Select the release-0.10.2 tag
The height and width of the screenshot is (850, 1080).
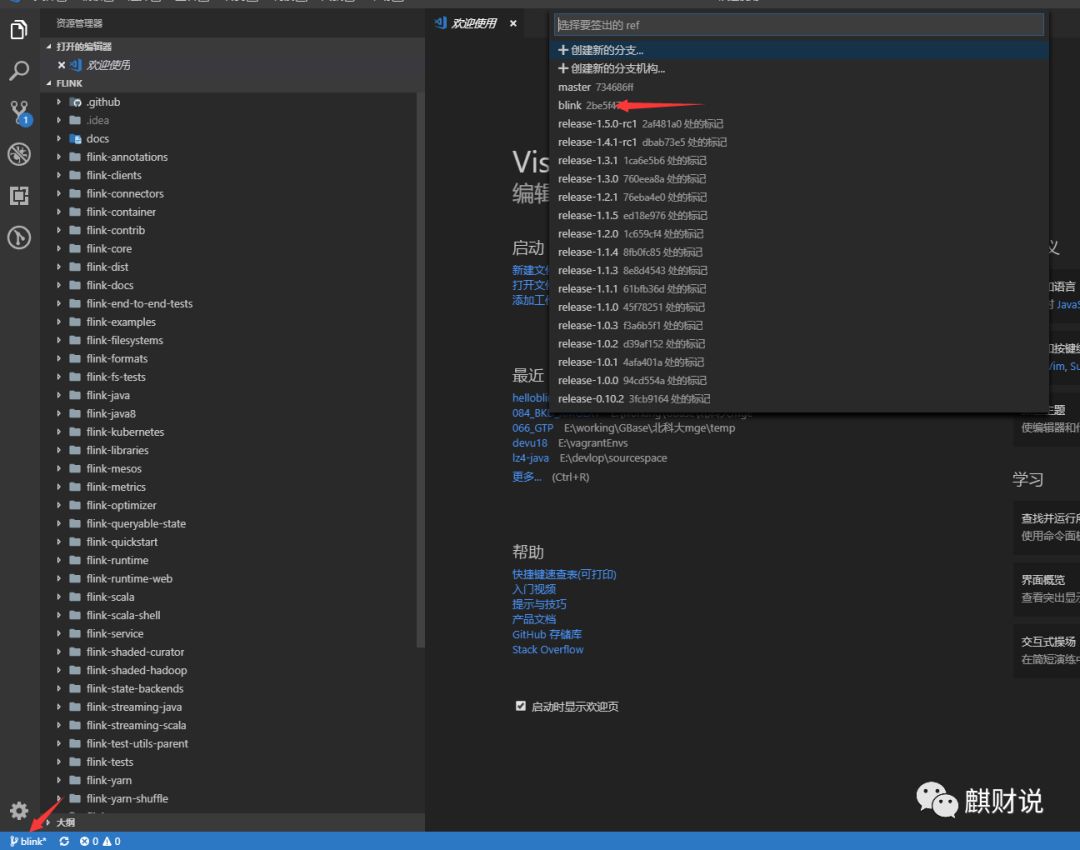799,399
